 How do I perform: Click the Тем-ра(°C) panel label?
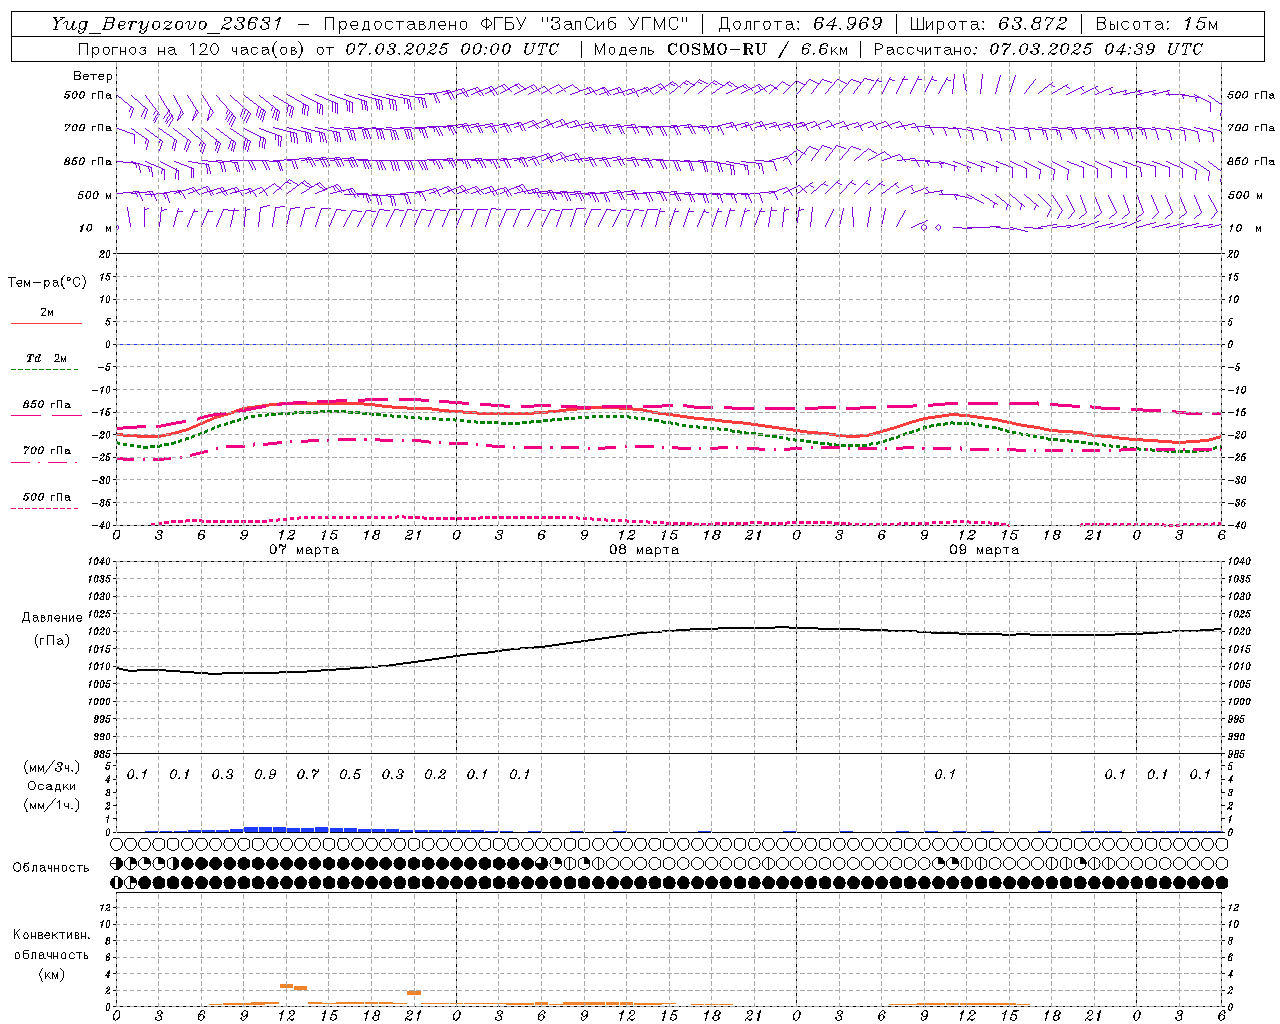47,283
